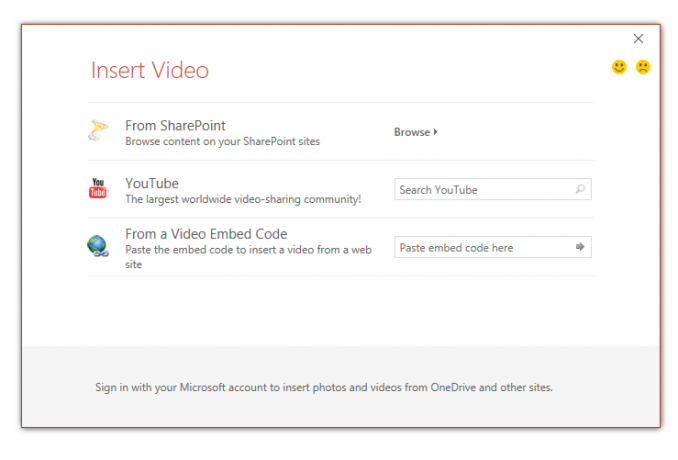
Task: Select the From SharePoint heading
Action: (175, 125)
